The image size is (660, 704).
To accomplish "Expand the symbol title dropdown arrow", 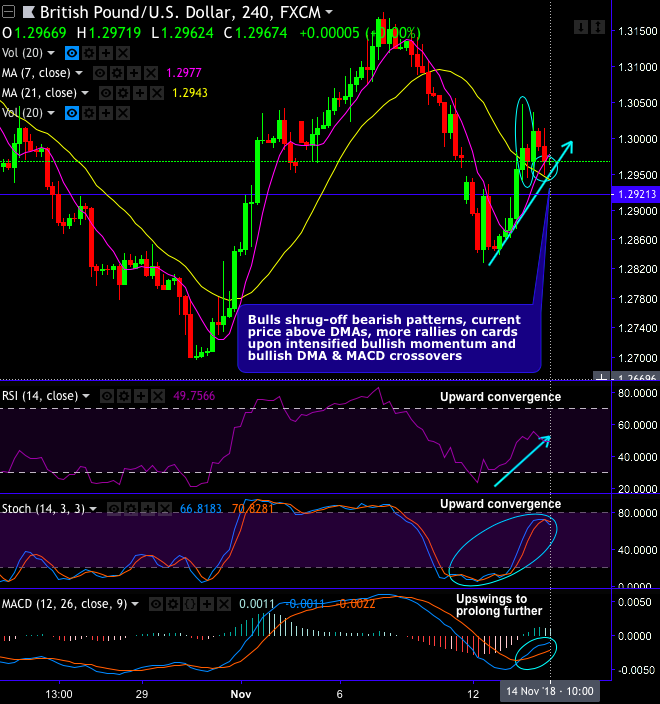I will point(329,12).
